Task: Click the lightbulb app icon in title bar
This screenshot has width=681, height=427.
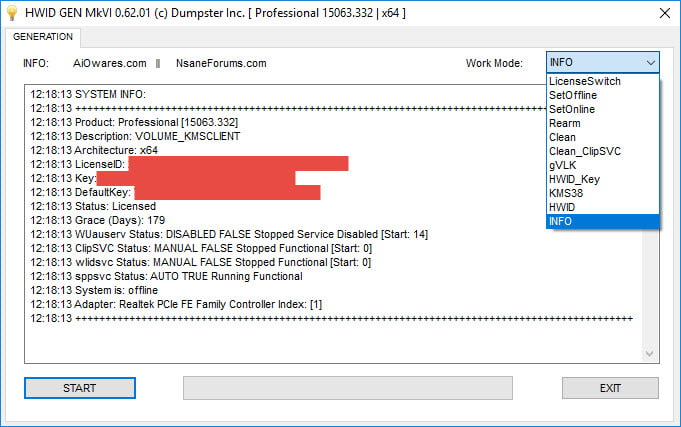Action: (x=12, y=13)
